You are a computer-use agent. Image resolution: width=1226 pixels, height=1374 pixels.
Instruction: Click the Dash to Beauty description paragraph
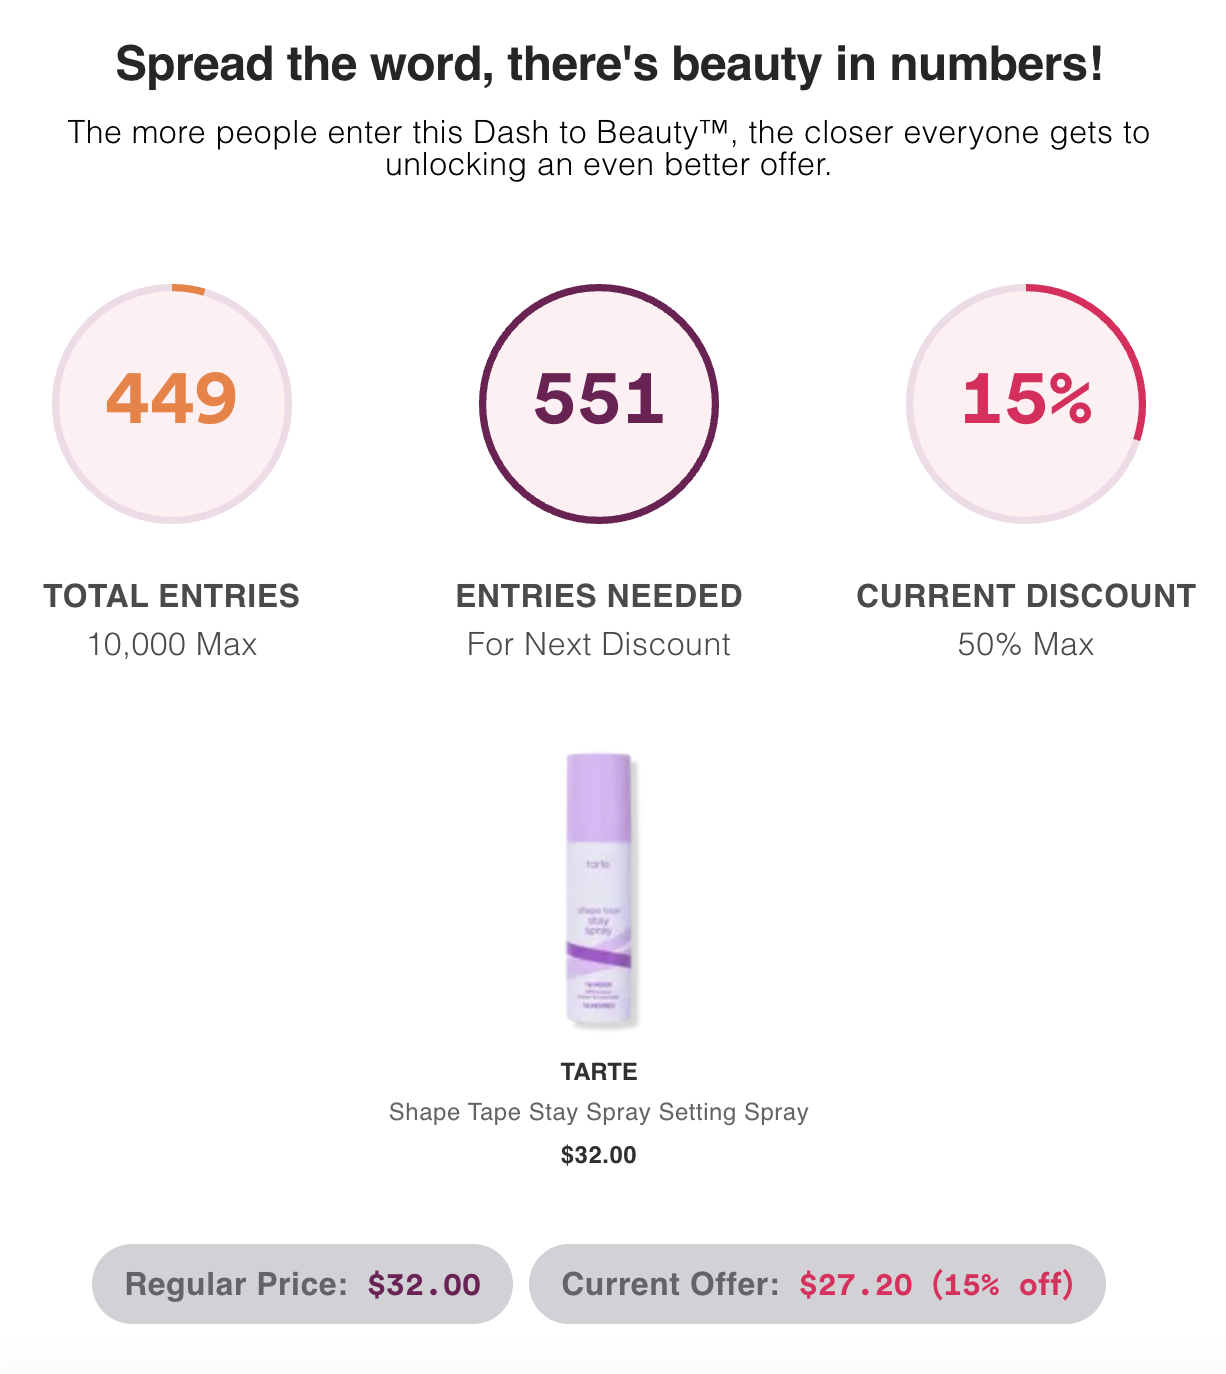point(609,148)
